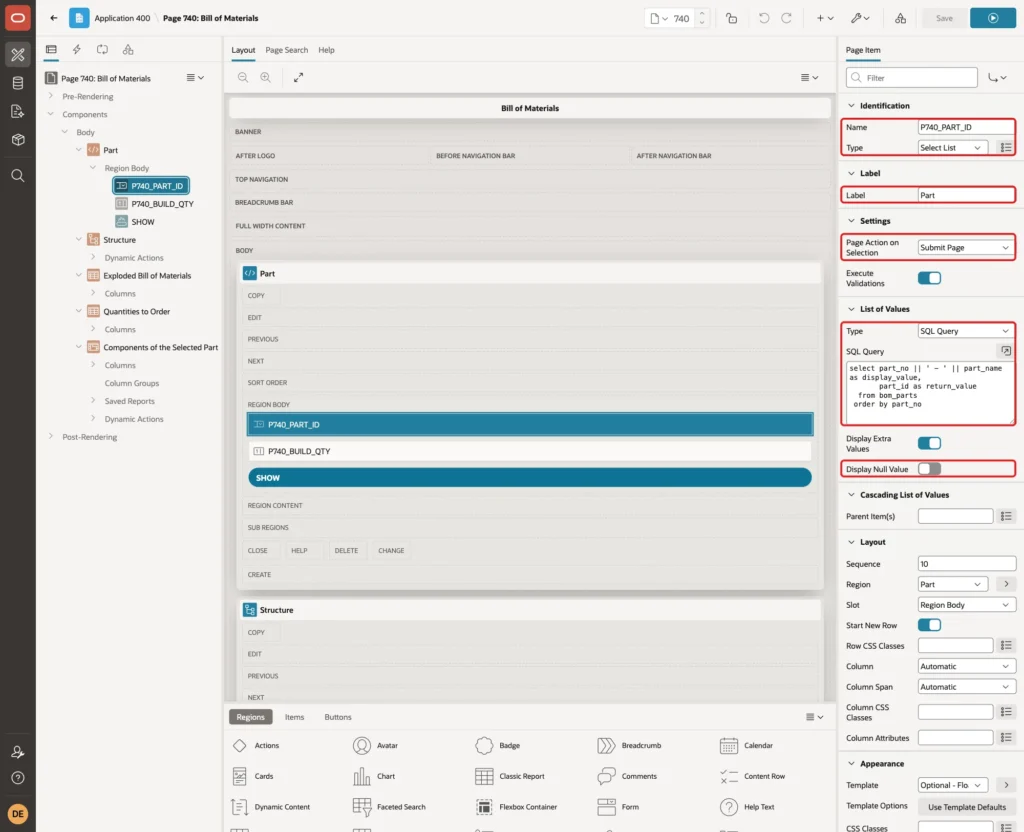Viewport: 1024px width, 832px height.
Task: Open List of Values Type dropdown
Action: 965,331
